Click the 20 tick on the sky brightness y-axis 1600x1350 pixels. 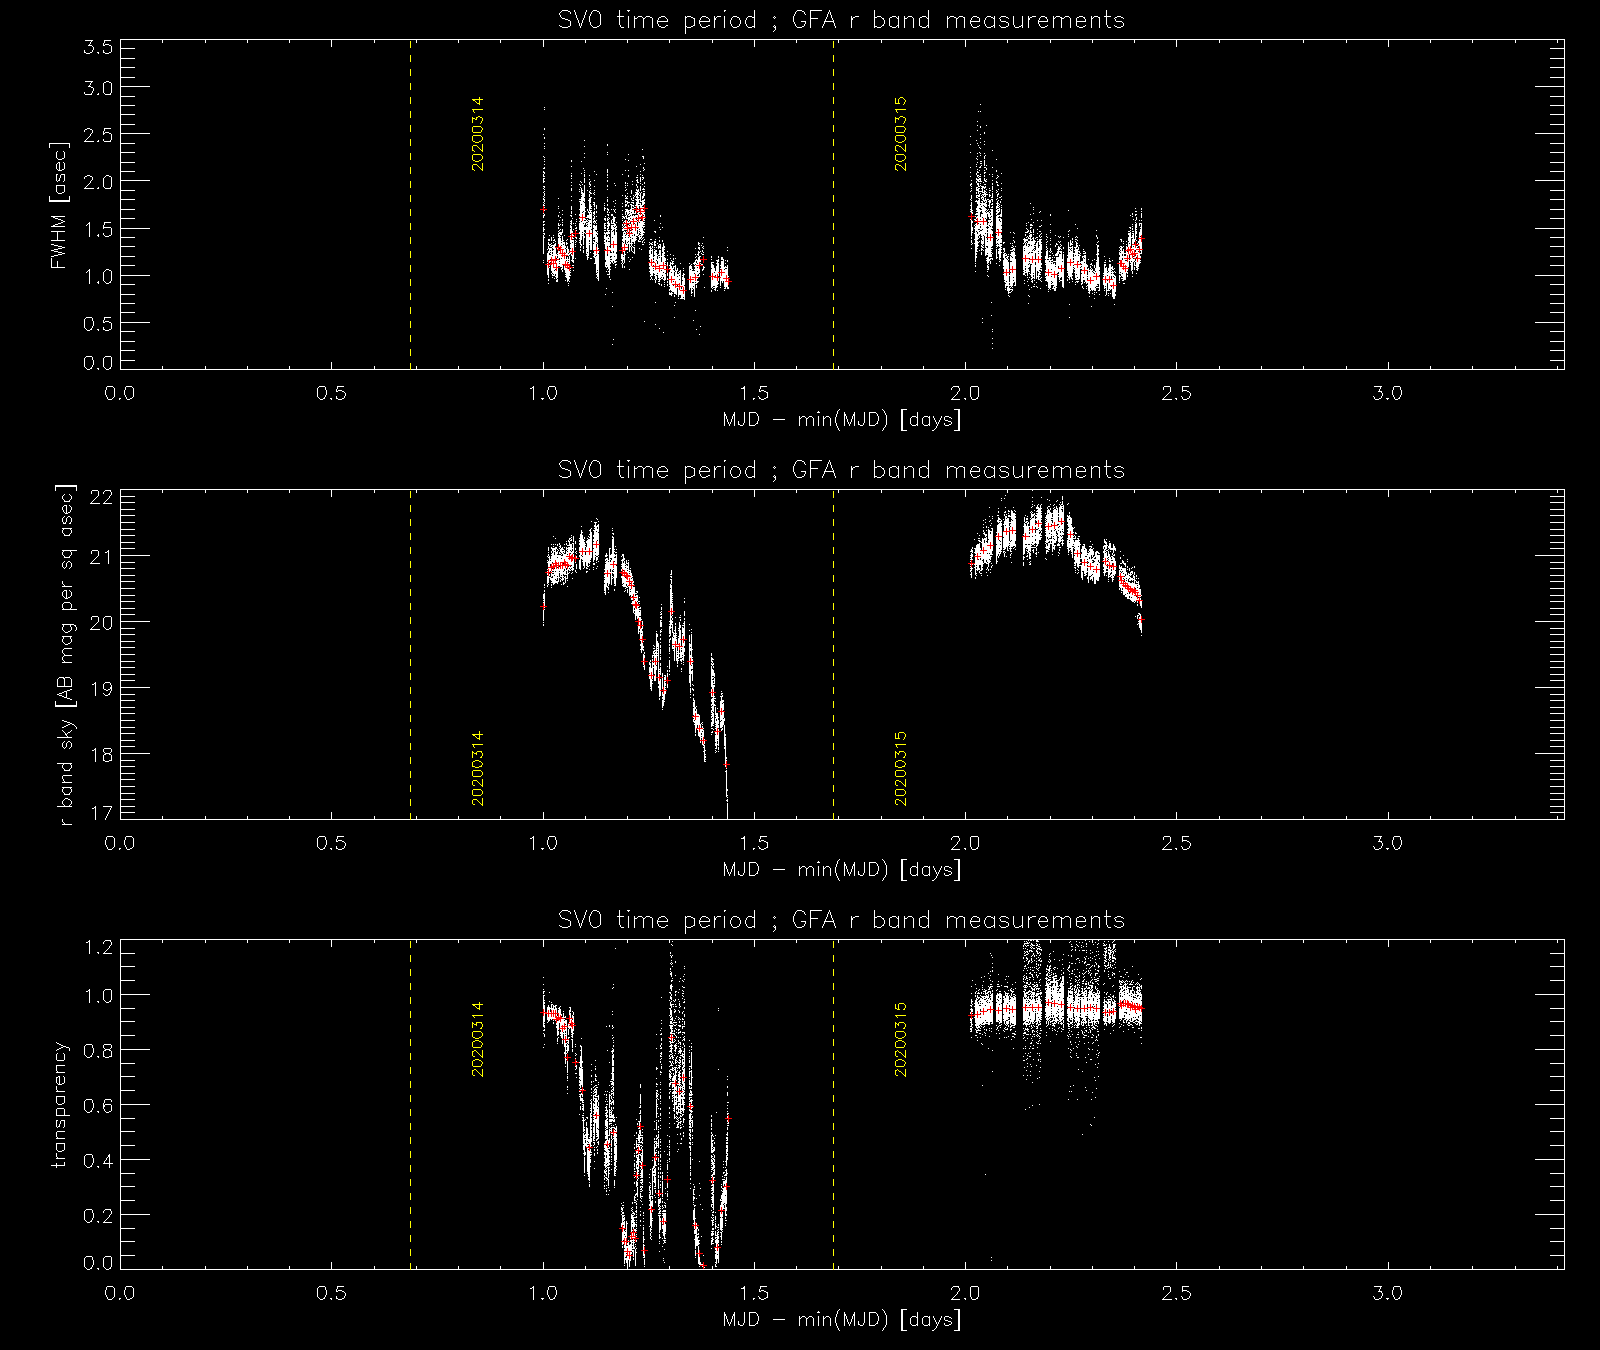102,621
